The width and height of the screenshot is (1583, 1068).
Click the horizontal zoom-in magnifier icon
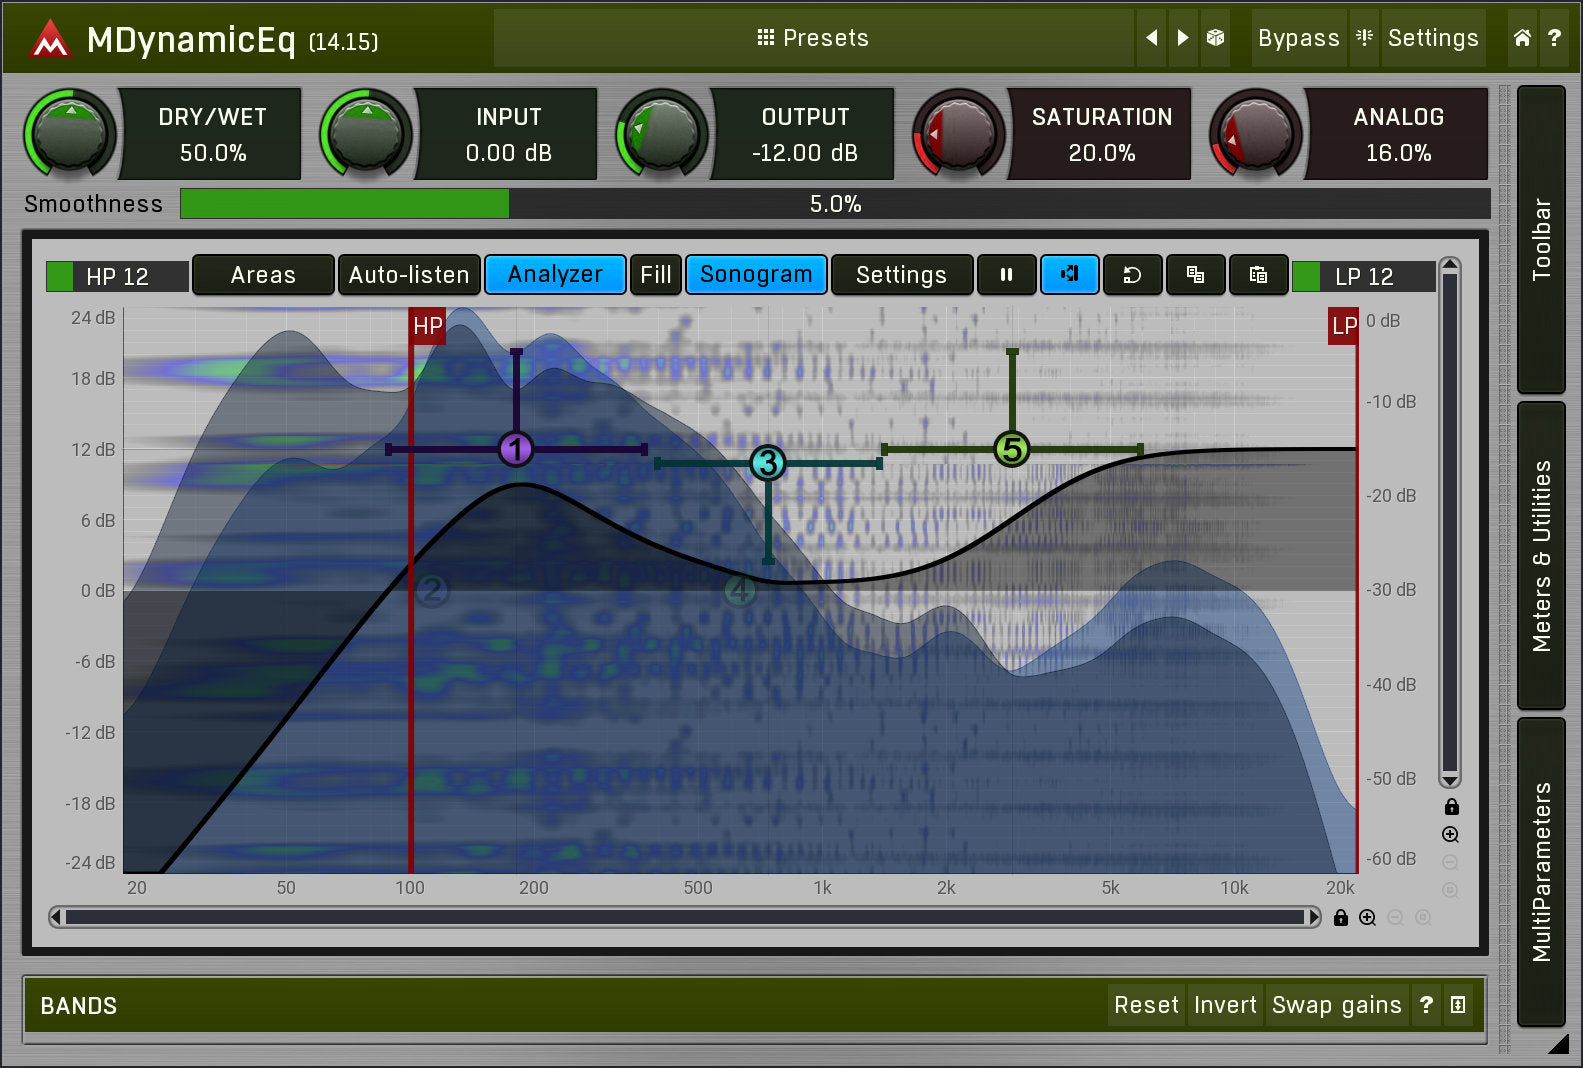point(1367,918)
